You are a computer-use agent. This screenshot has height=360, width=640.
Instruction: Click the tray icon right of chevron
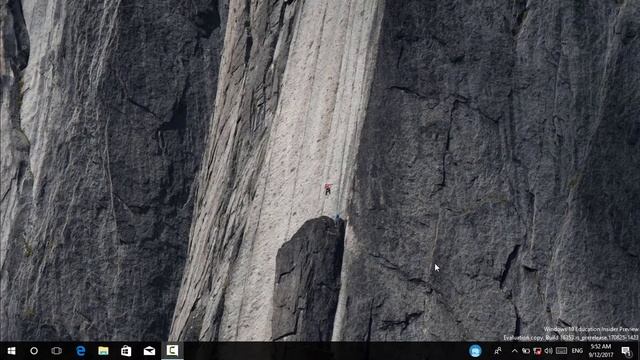point(526,351)
